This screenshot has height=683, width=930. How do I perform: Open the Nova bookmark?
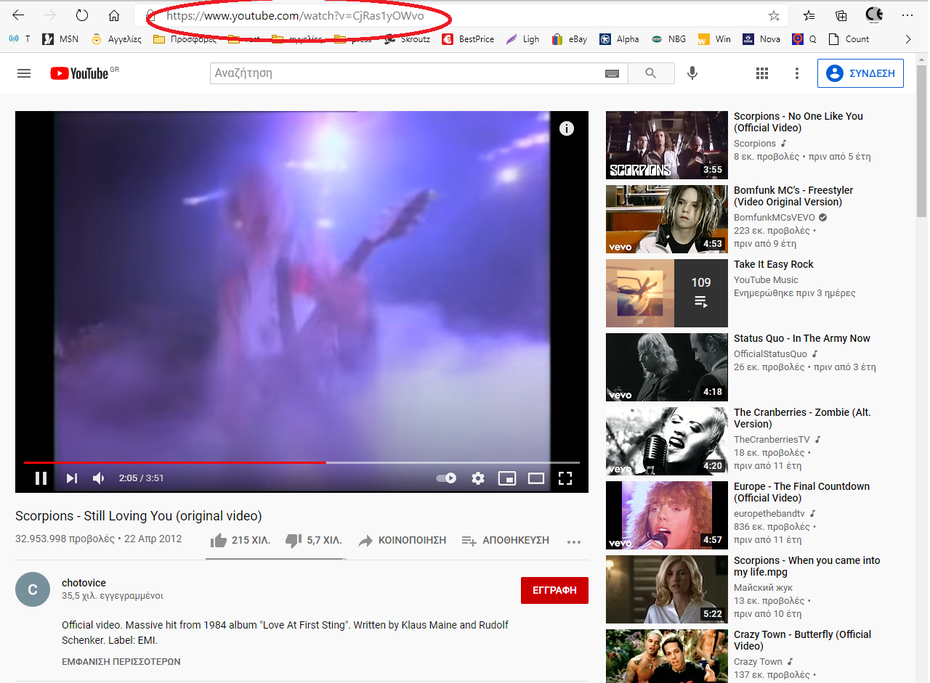762,39
